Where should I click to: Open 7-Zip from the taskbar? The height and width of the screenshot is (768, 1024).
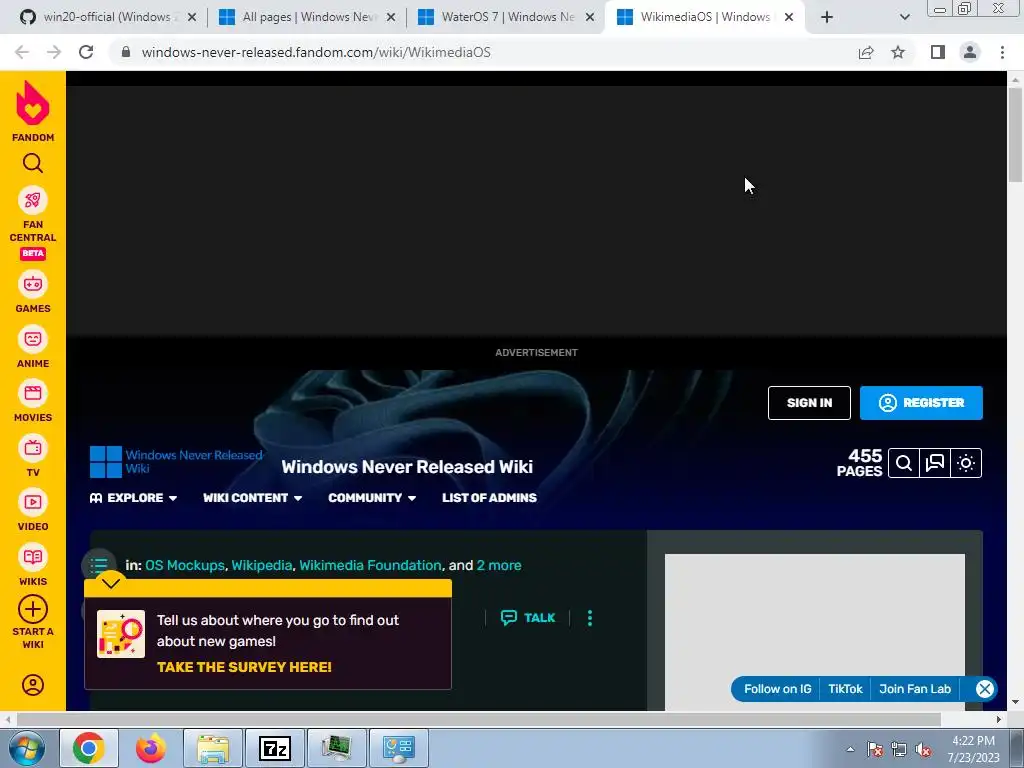tap(275, 748)
